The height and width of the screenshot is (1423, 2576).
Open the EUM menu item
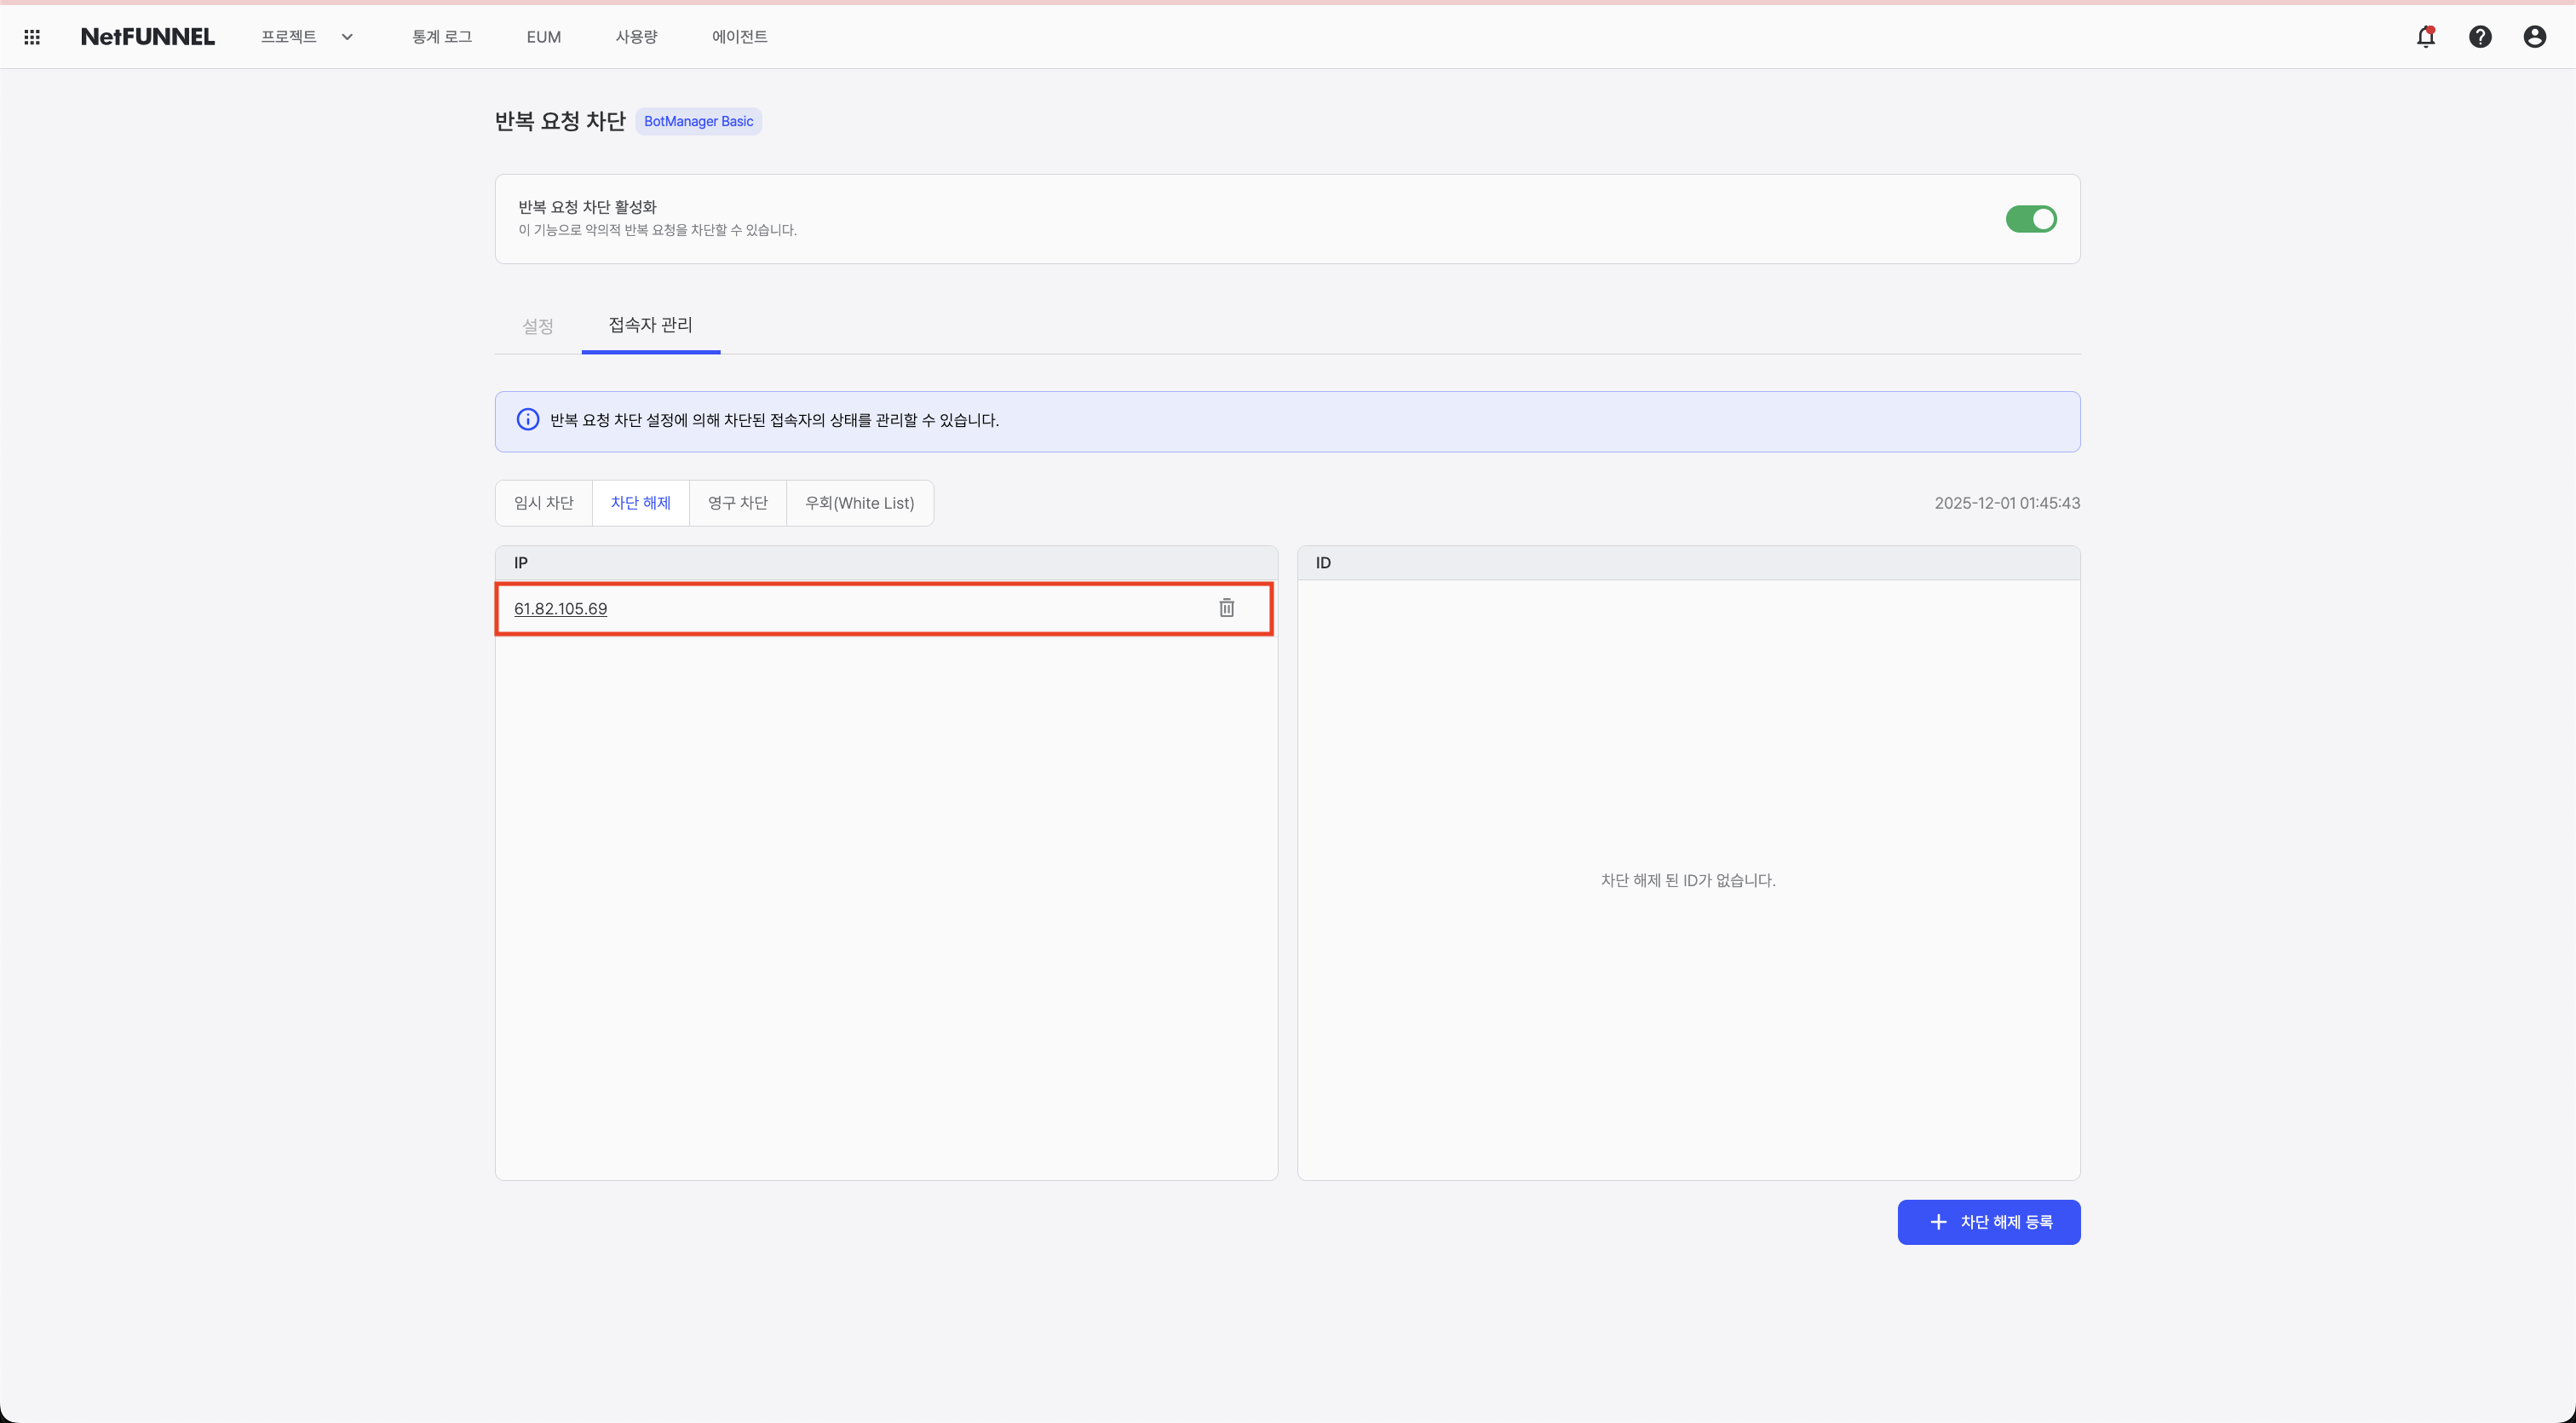(543, 37)
